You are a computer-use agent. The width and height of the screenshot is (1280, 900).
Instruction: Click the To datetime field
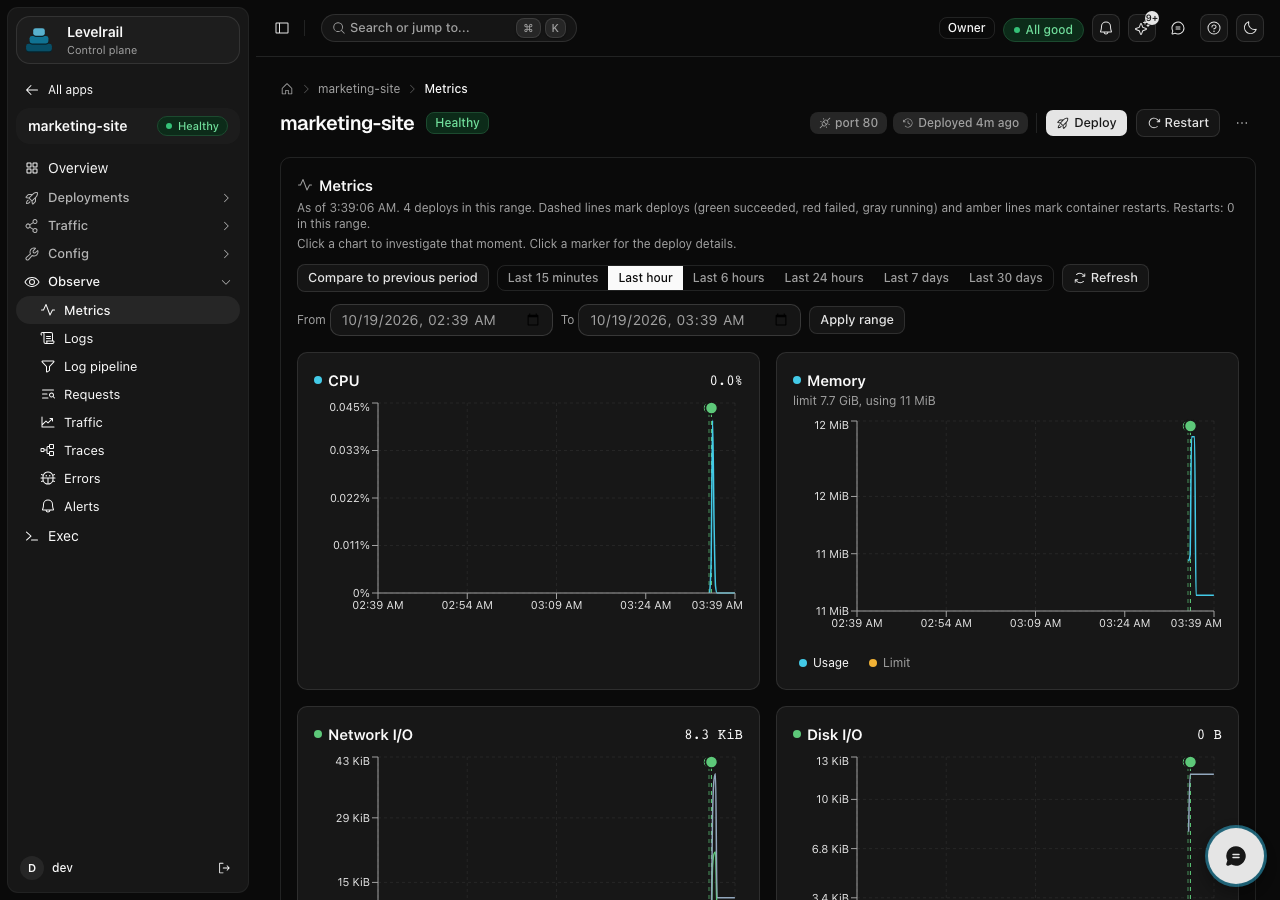tap(689, 320)
